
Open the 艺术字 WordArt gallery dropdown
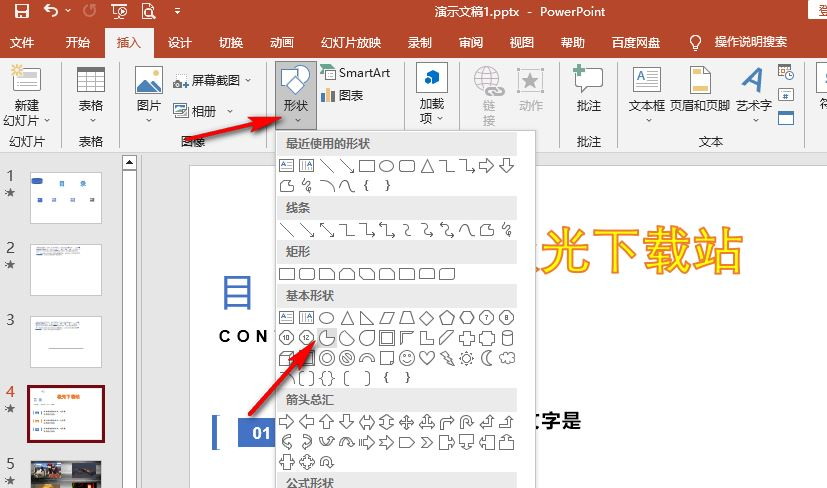[x=755, y=121]
